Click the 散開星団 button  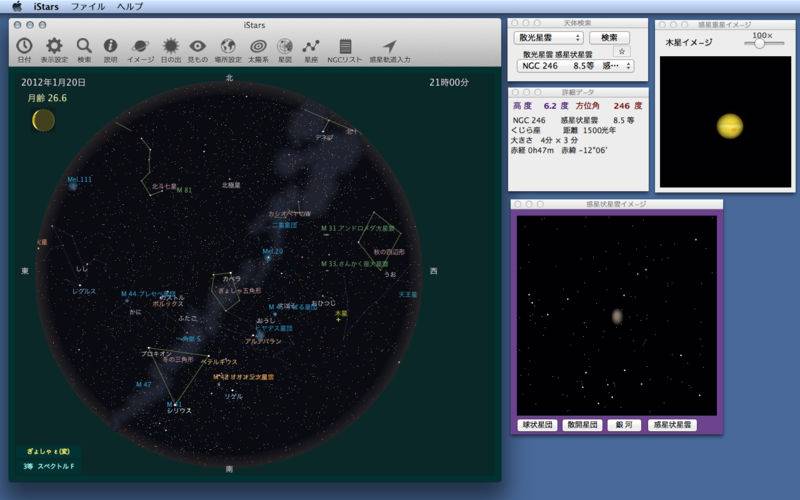pos(583,424)
